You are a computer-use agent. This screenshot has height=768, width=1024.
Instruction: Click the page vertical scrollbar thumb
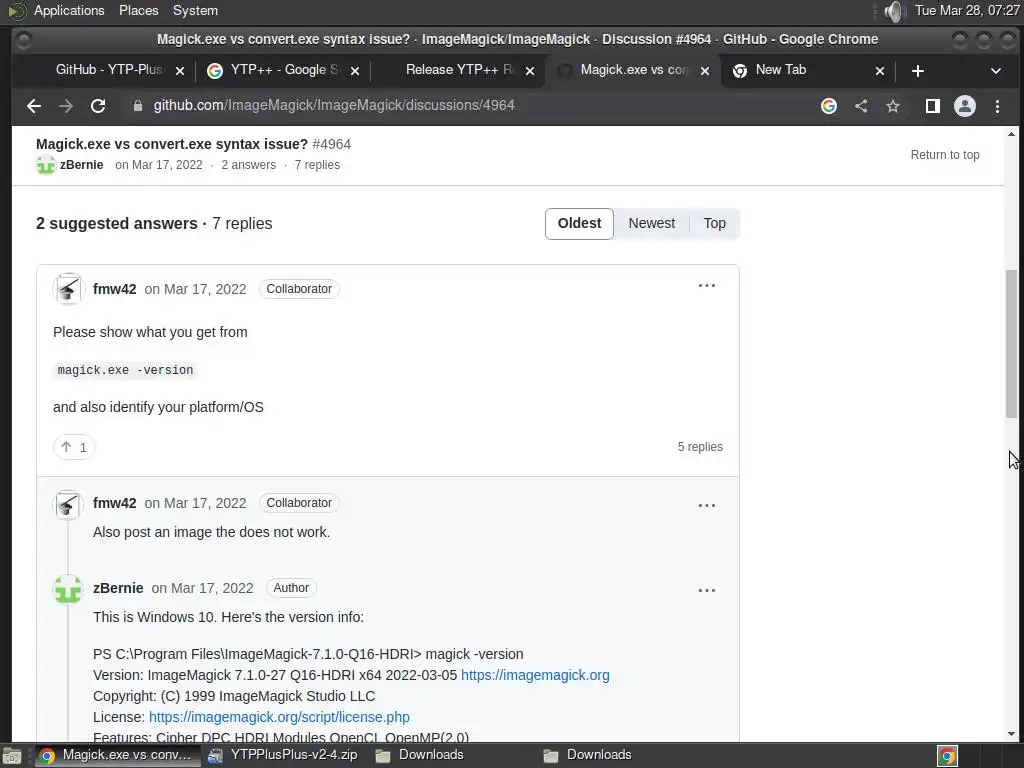point(1012,343)
